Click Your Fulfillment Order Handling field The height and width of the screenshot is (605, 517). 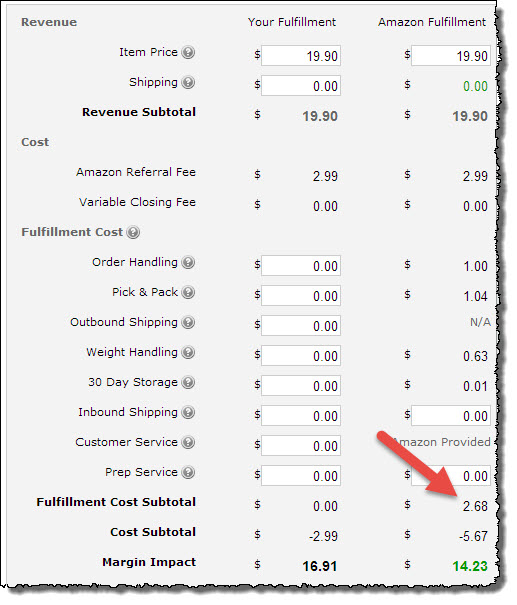click(x=301, y=265)
